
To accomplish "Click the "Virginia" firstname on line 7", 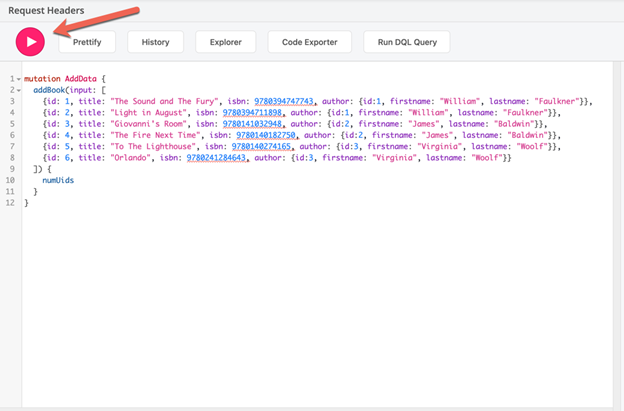I will pos(440,146).
